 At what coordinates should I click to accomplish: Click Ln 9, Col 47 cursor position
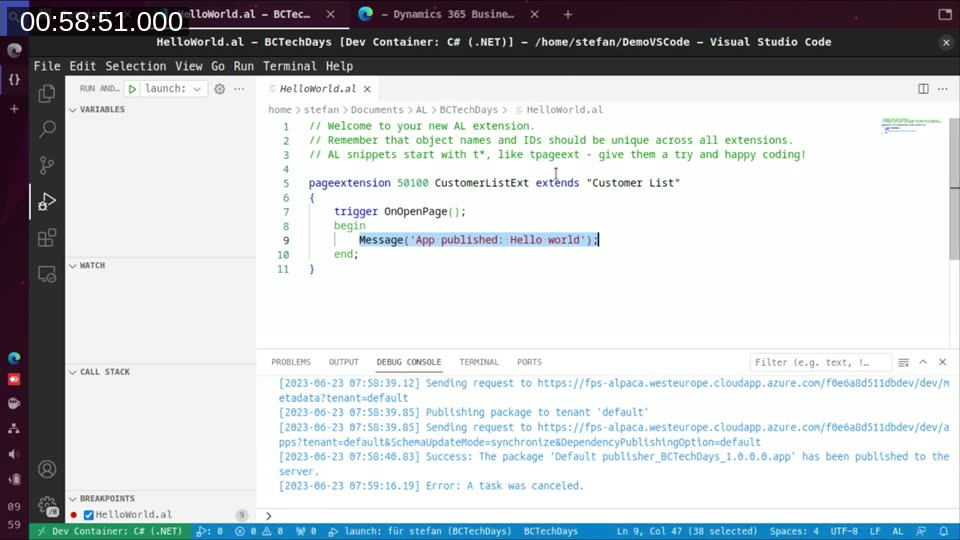687,531
